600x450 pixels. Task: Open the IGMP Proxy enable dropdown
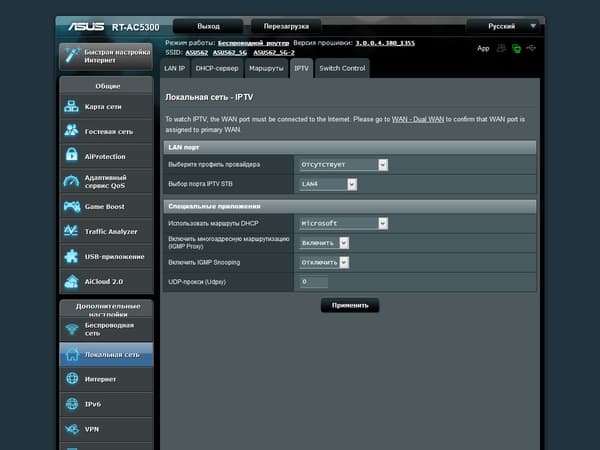(x=324, y=243)
